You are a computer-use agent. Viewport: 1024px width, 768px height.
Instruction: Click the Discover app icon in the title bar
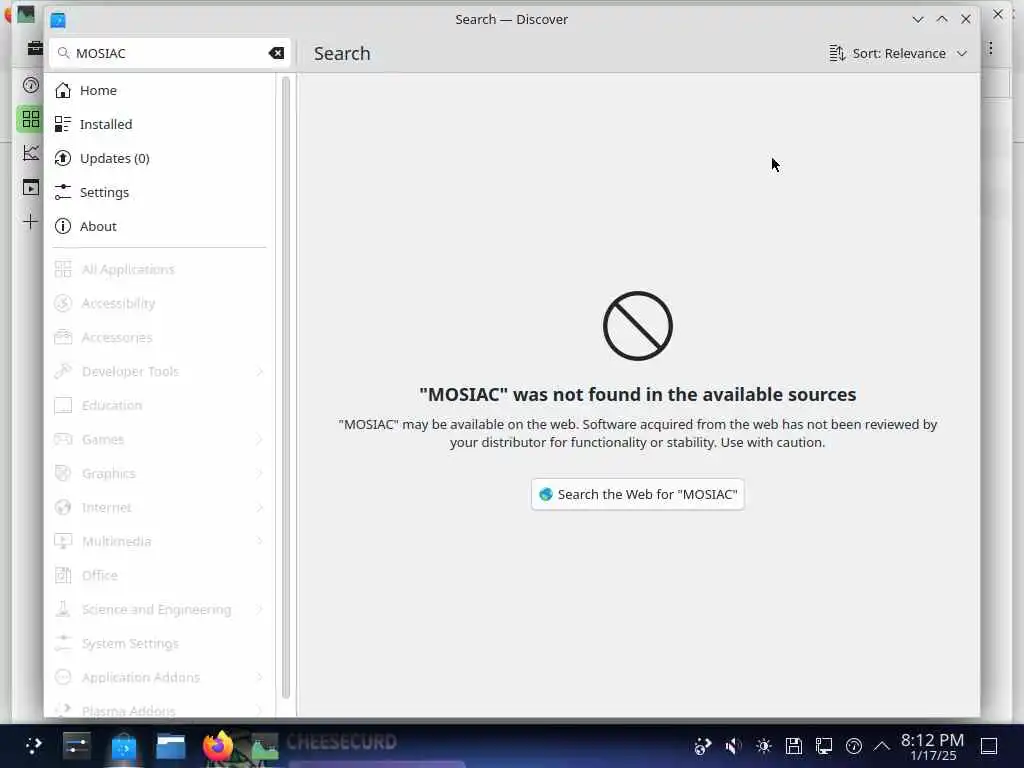coord(58,20)
